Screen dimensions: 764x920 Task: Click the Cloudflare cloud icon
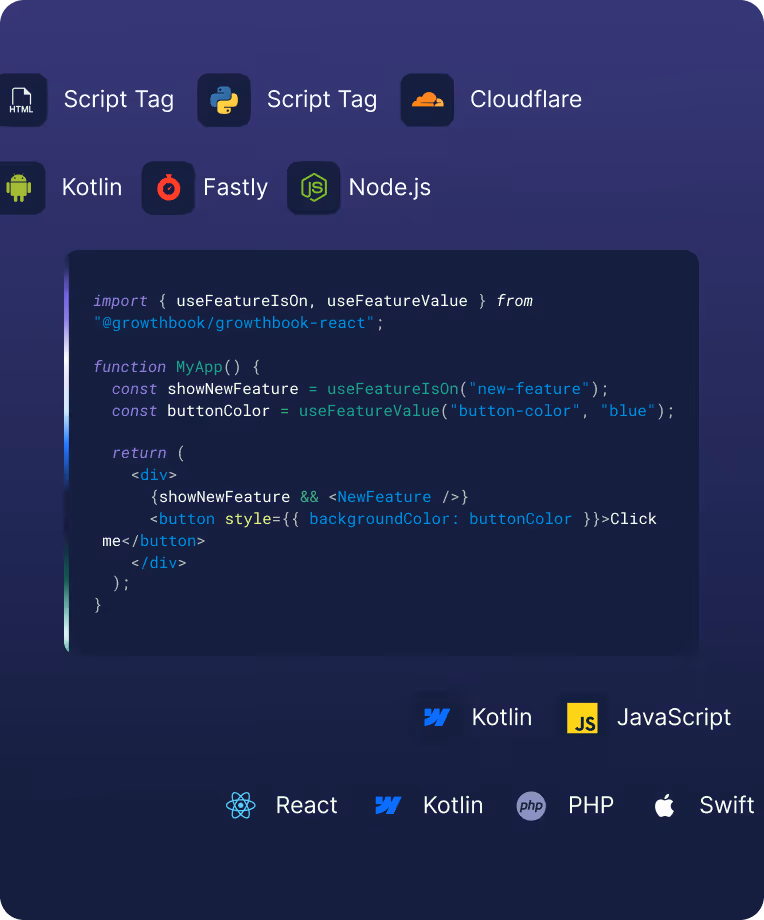coord(427,100)
